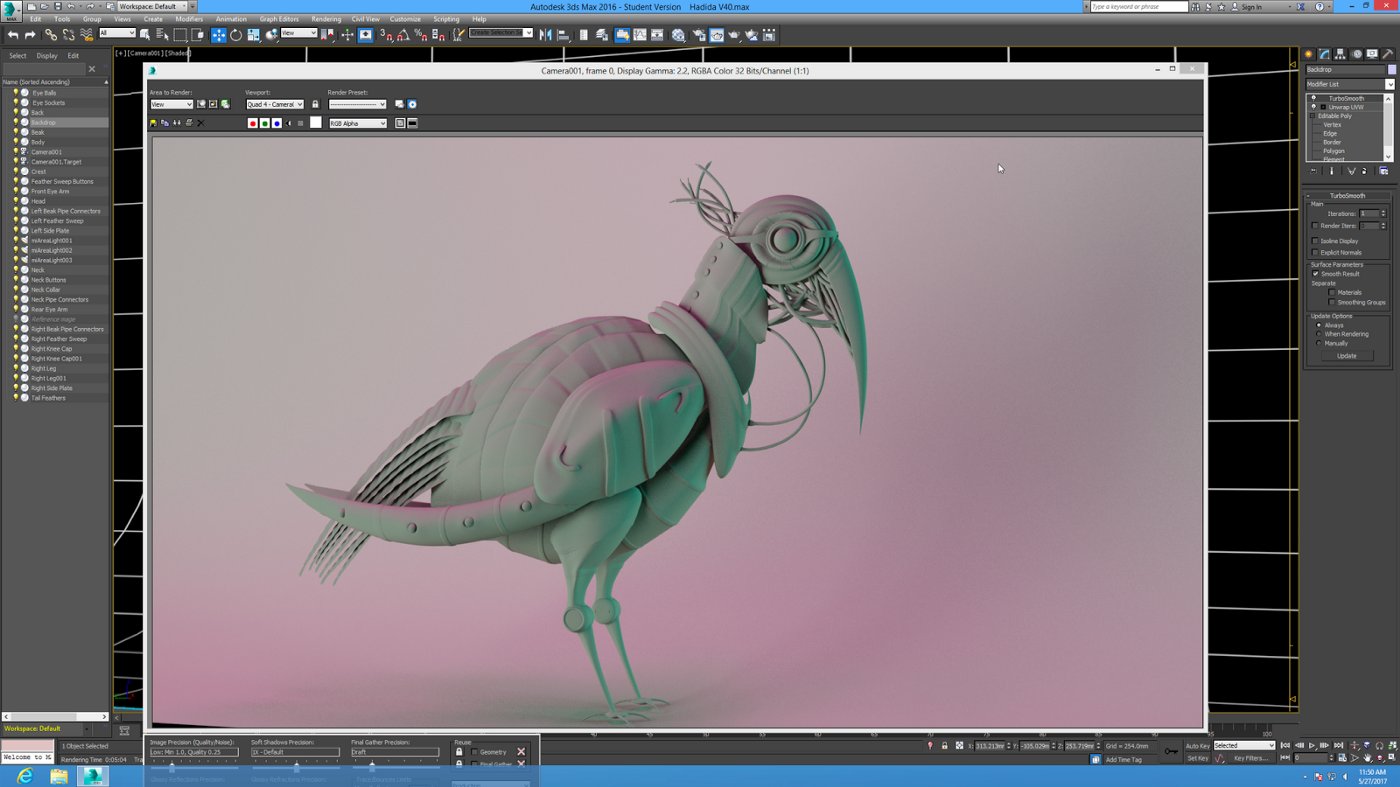Click the Update button in TurboSmooth
This screenshot has height=787, width=1400.
(x=1347, y=355)
